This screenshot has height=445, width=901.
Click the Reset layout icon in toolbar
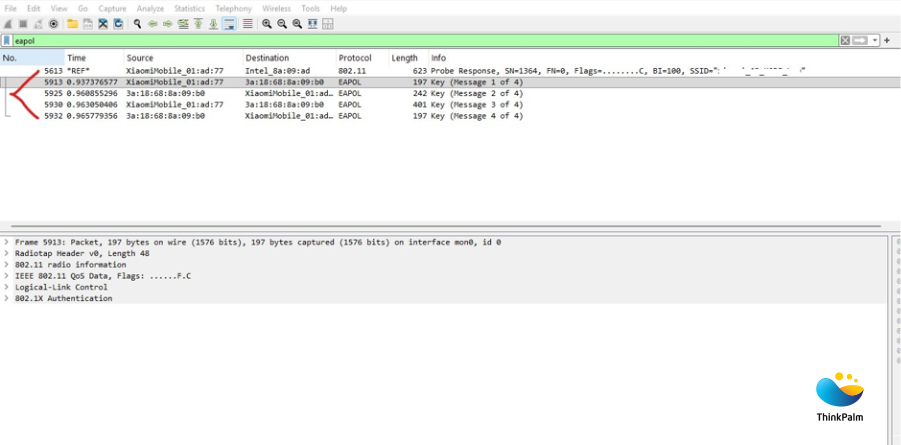click(328, 24)
